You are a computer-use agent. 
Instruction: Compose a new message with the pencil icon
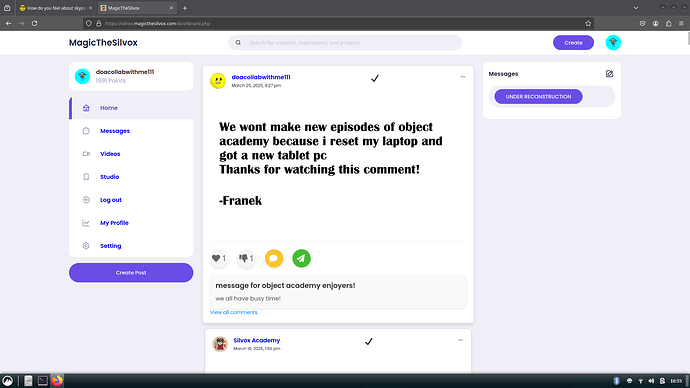click(609, 74)
